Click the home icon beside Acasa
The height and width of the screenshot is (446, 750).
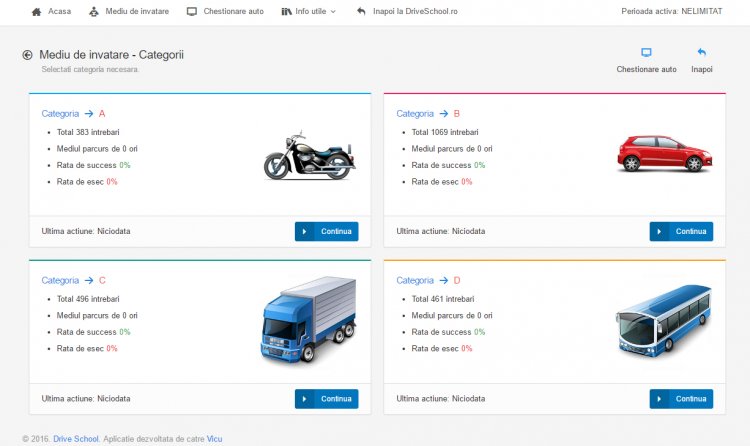point(36,11)
